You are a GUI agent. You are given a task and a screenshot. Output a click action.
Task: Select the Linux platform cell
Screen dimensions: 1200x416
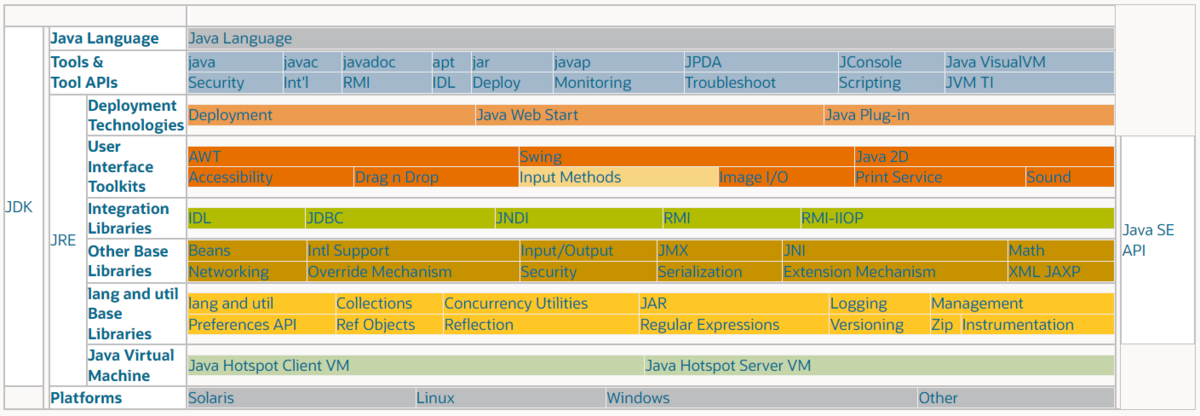tap(510, 397)
